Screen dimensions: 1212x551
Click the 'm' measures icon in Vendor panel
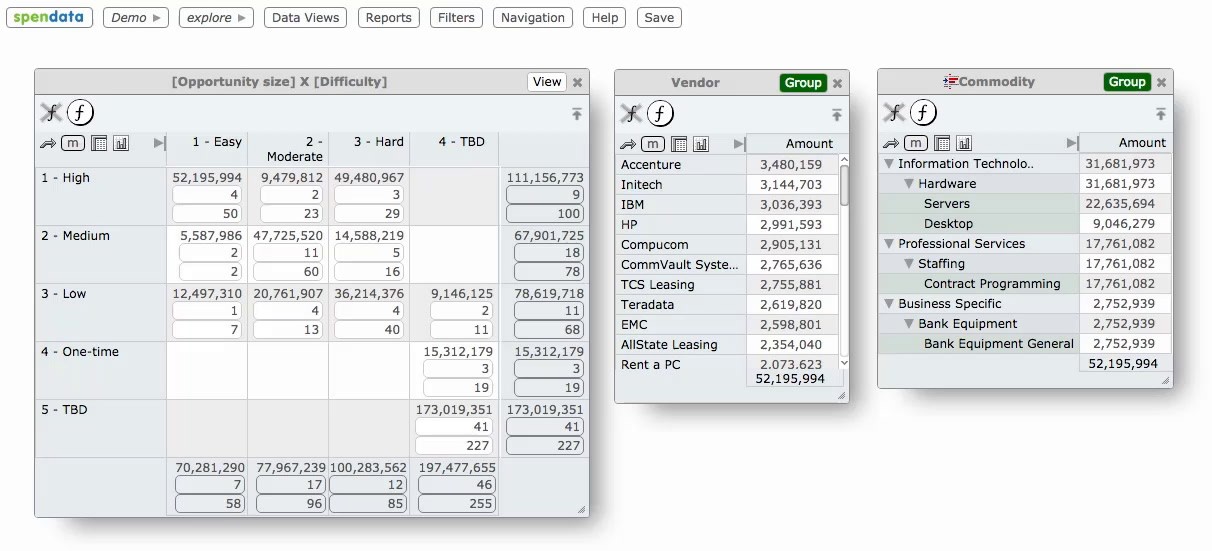coord(653,144)
